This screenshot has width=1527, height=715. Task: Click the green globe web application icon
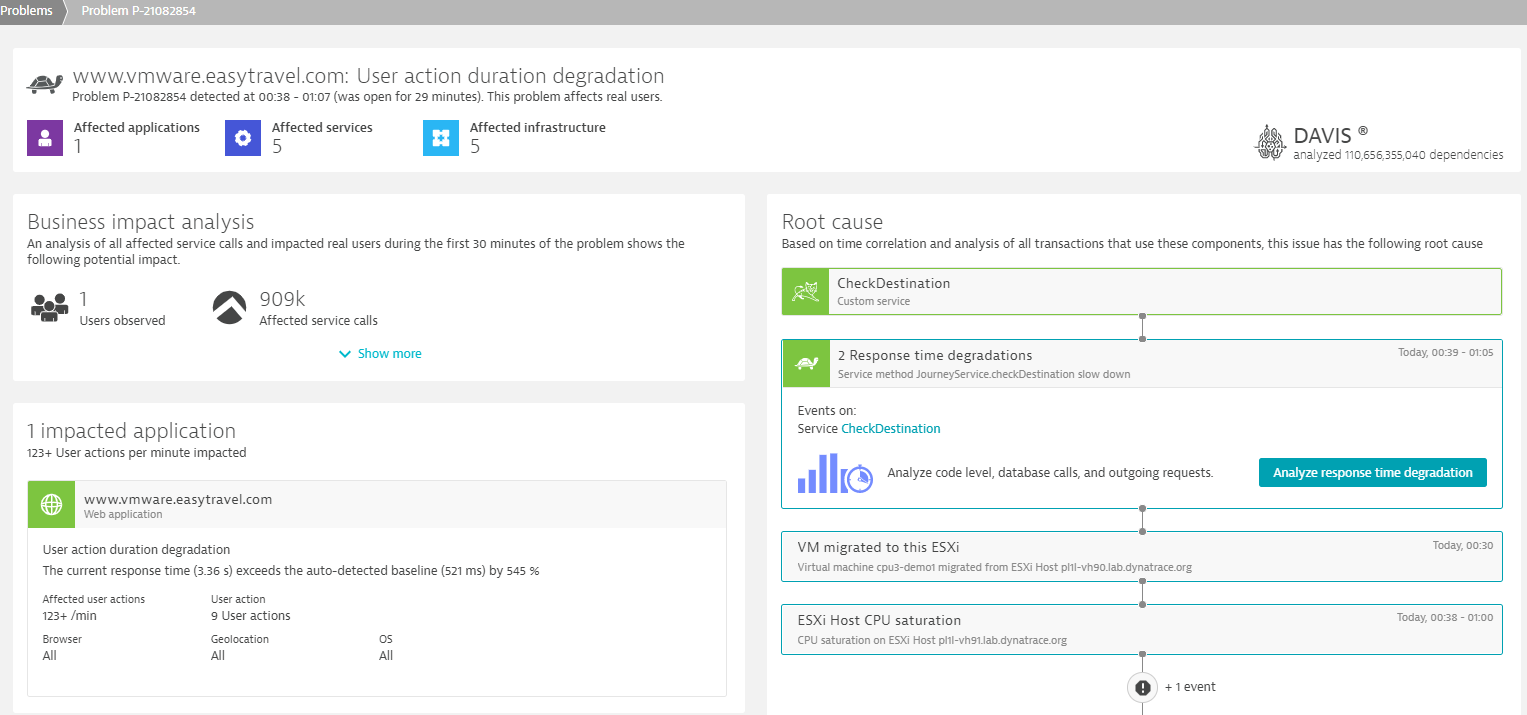pyautogui.click(x=51, y=504)
